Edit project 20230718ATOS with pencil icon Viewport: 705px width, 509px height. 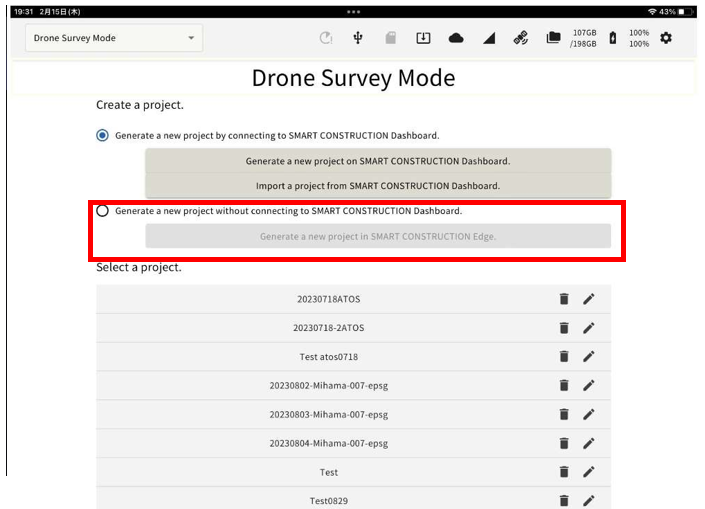click(x=589, y=299)
